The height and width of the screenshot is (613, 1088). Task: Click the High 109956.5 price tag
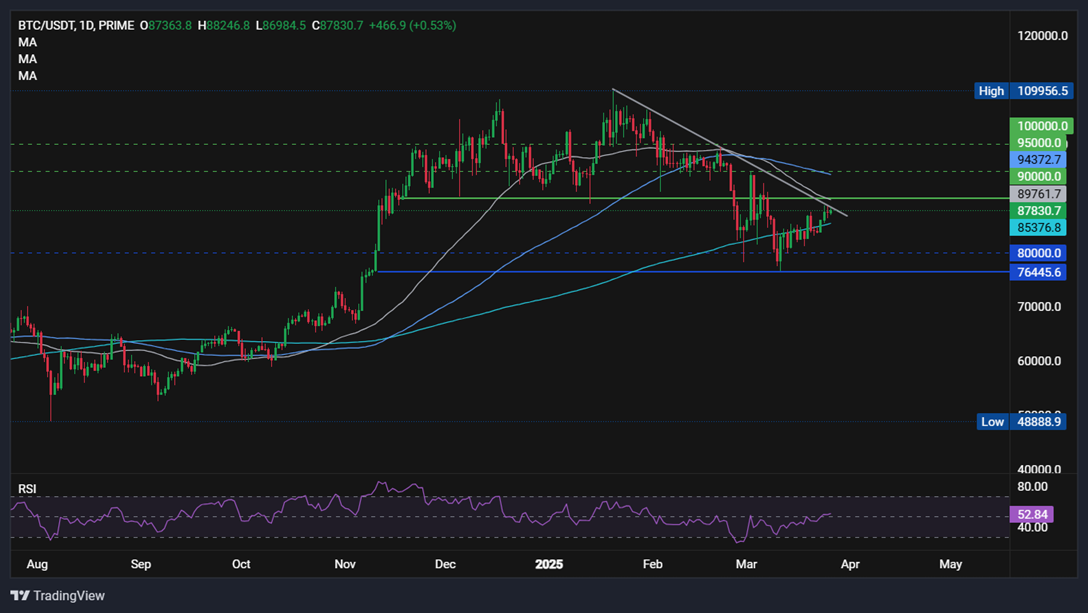pos(1023,91)
